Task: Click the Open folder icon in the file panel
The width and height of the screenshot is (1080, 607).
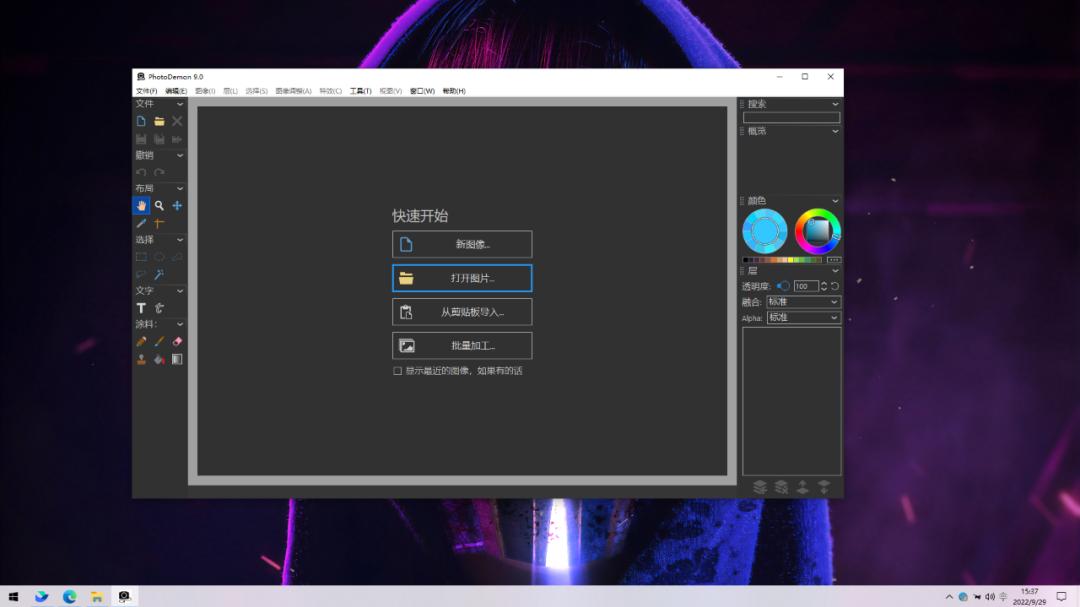Action: [159, 121]
